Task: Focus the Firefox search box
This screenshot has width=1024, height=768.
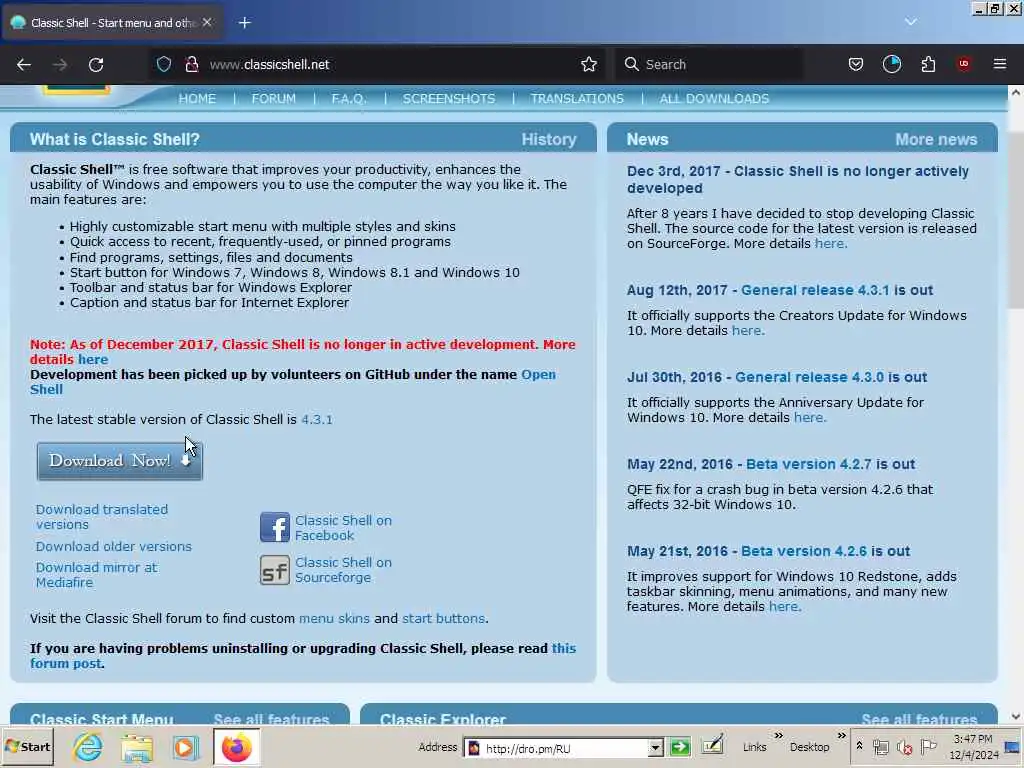Action: 709,64
